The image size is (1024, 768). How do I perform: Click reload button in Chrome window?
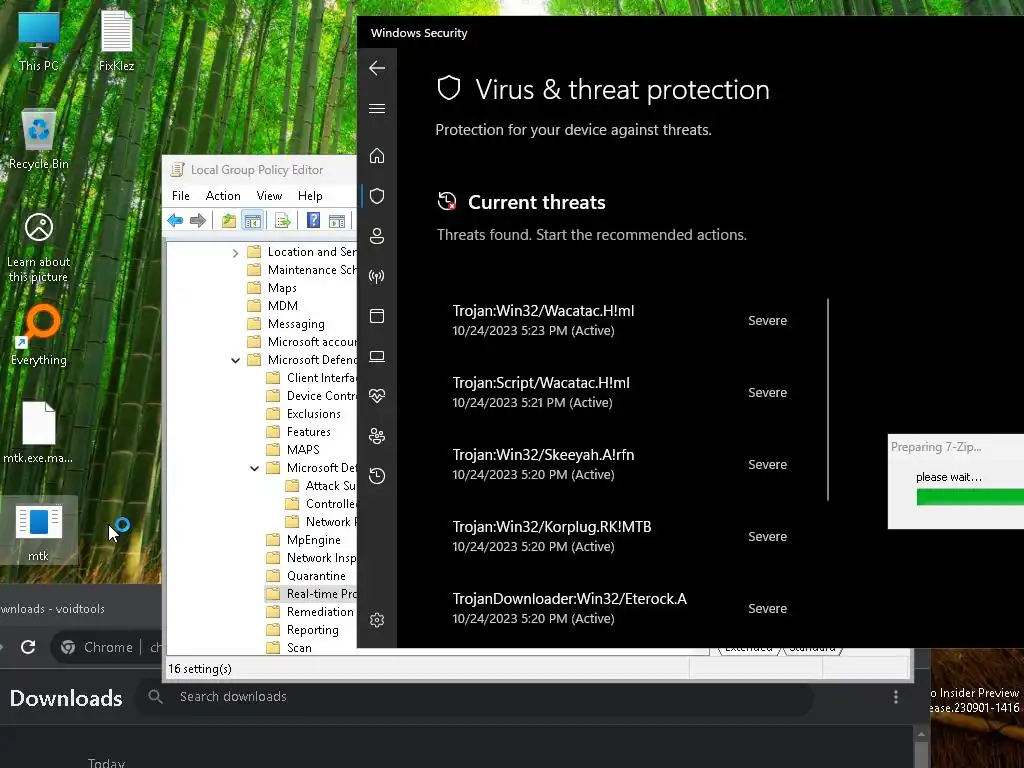coord(27,647)
